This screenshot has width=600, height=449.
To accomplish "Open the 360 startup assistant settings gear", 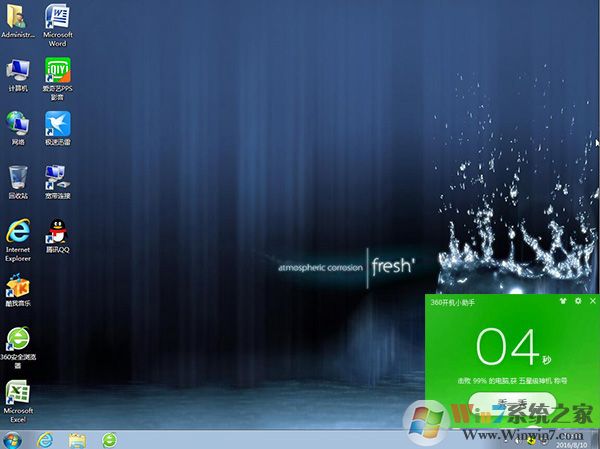I will point(577,301).
